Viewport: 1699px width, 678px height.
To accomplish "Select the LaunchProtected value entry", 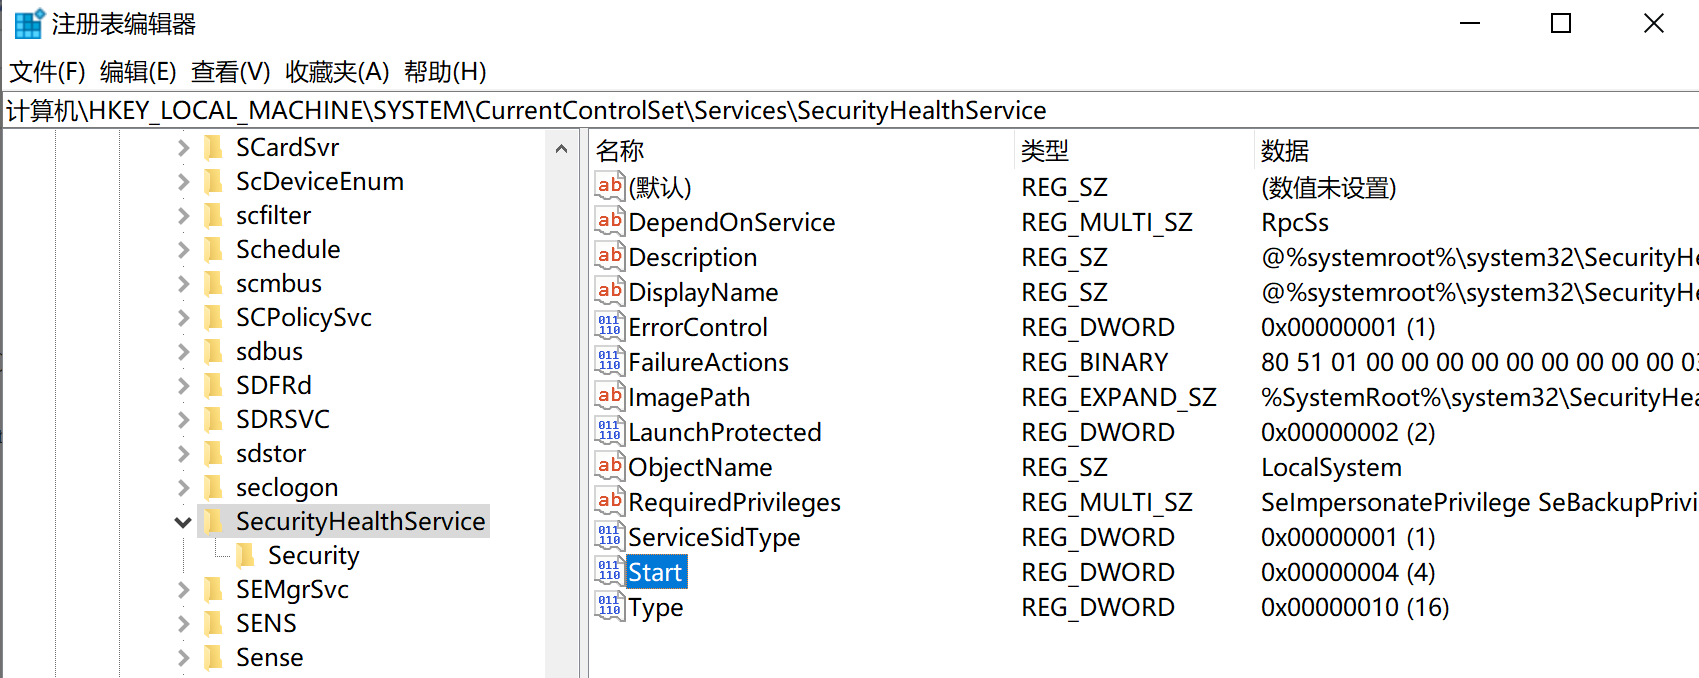I will coord(724,432).
